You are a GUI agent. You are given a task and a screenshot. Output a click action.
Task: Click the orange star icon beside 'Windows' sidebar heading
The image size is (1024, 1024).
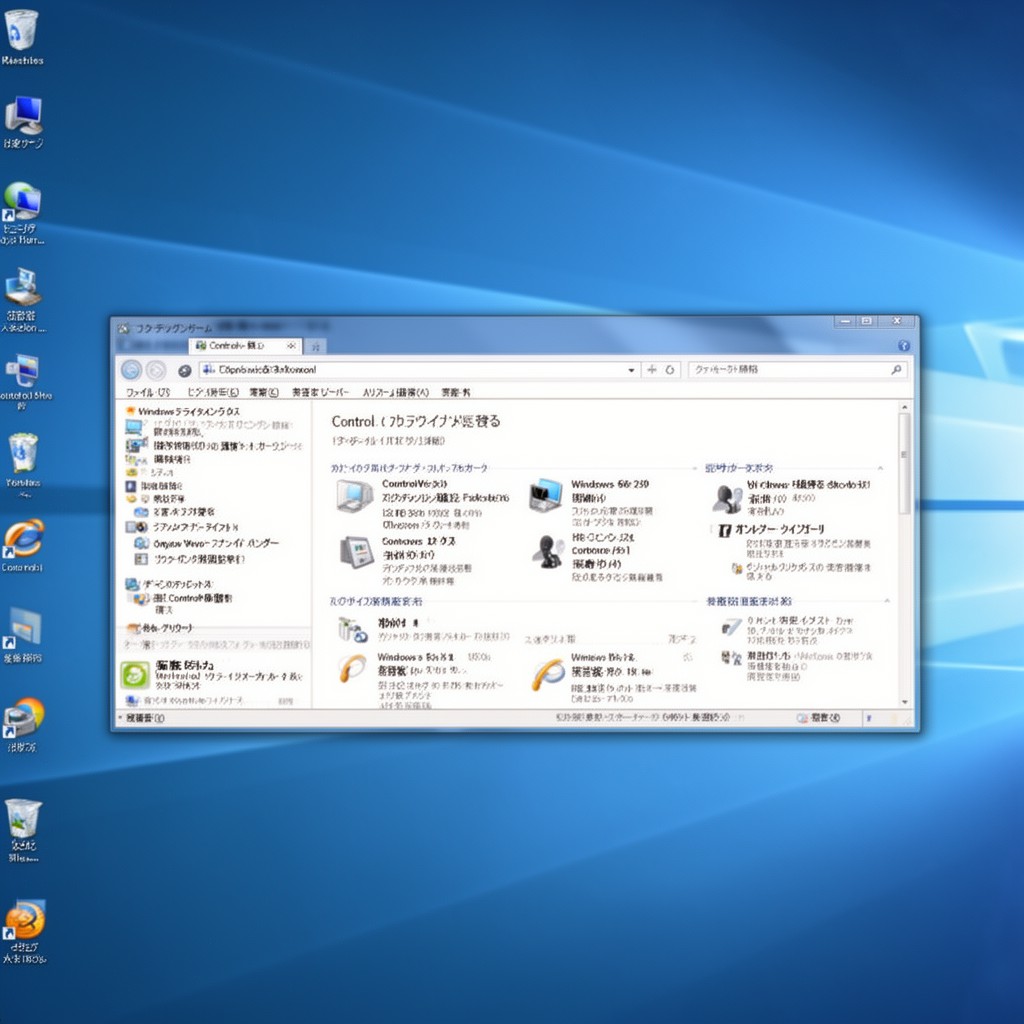pos(130,411)
